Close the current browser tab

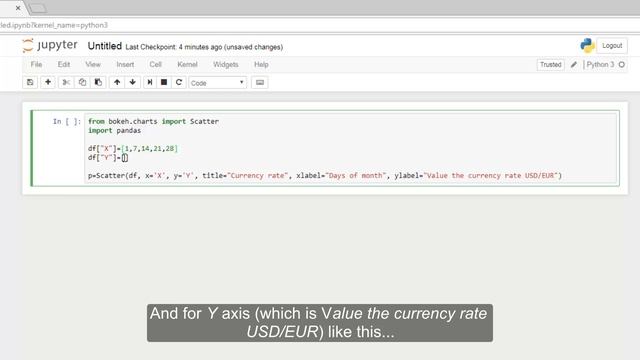point(18,8)
